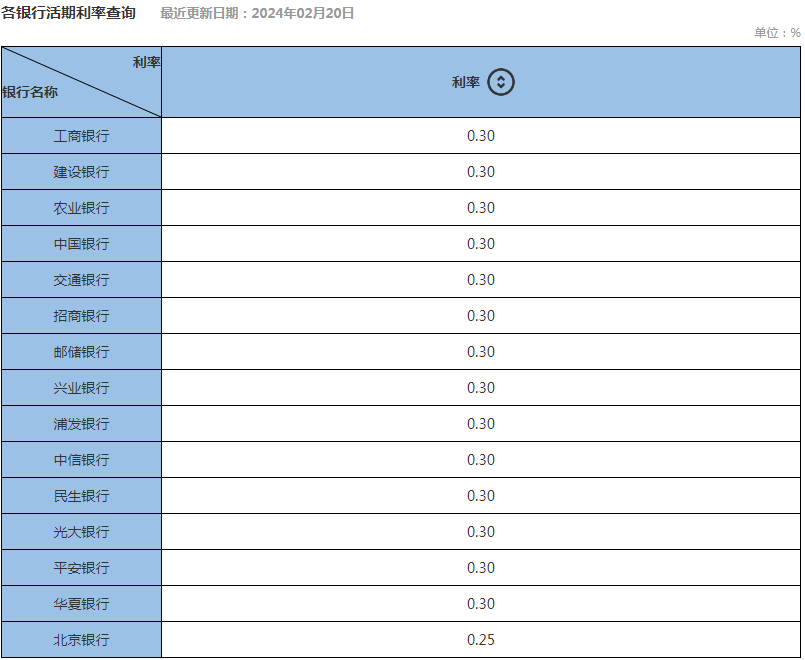Click the 0.25 rate for 北京银行
The height and width of the screenshot is (660, 805).
tap(481, 640)
